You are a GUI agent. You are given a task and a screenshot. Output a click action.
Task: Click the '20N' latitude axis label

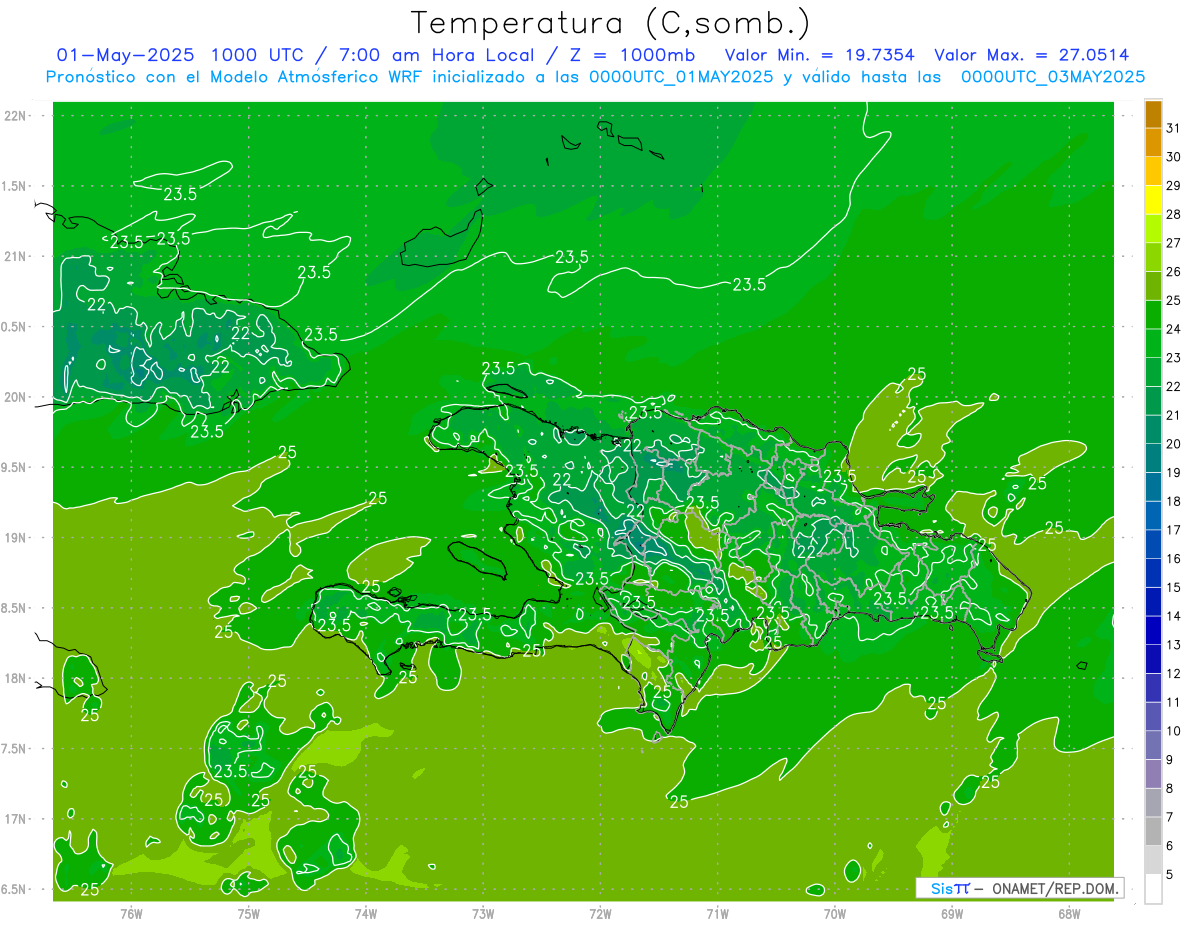[16, 397]
